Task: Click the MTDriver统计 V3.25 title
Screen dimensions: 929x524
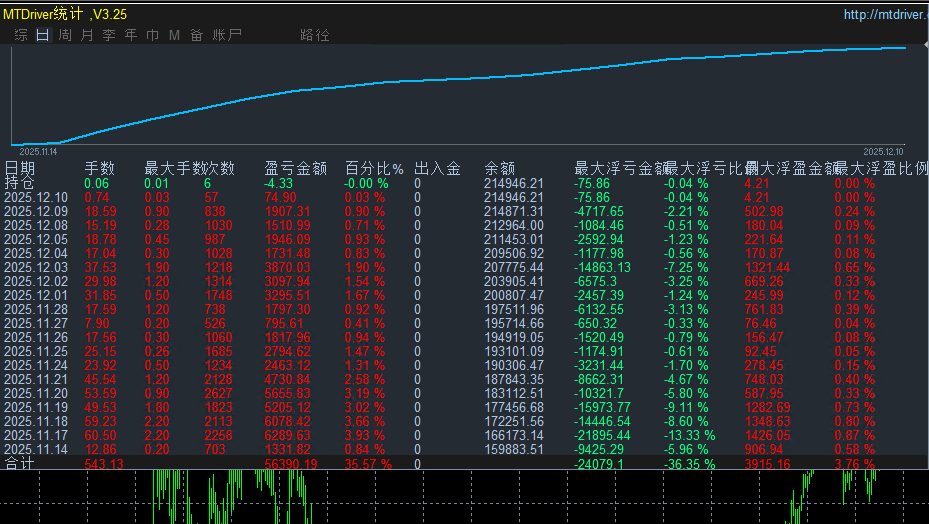Action: pos(65,14)
